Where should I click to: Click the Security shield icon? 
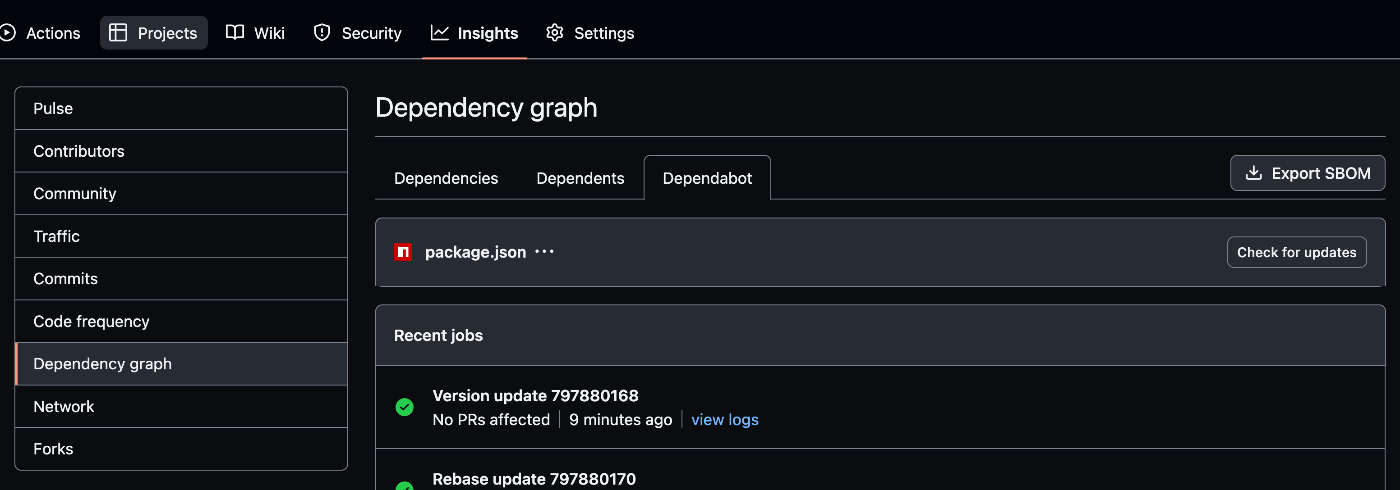pos(322,33)
